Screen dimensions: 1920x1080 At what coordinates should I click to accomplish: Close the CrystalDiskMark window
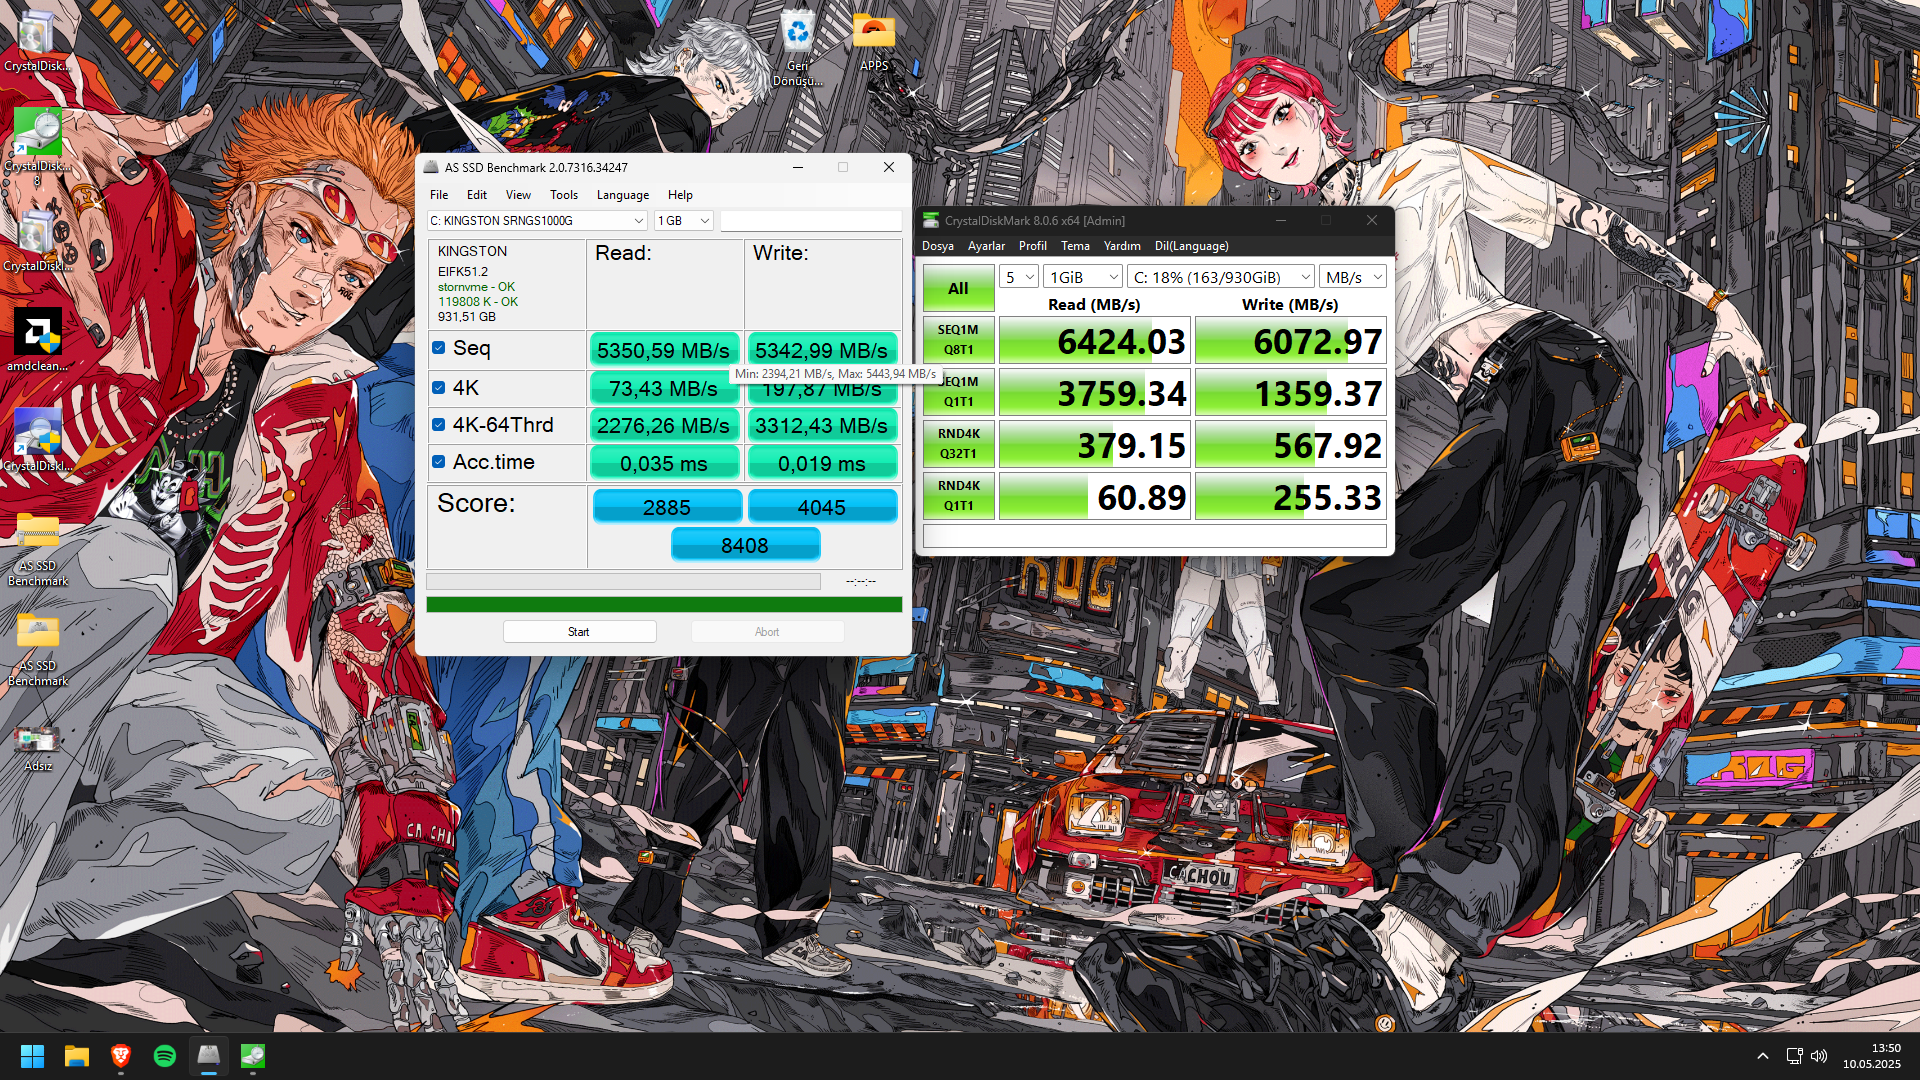1372,220
